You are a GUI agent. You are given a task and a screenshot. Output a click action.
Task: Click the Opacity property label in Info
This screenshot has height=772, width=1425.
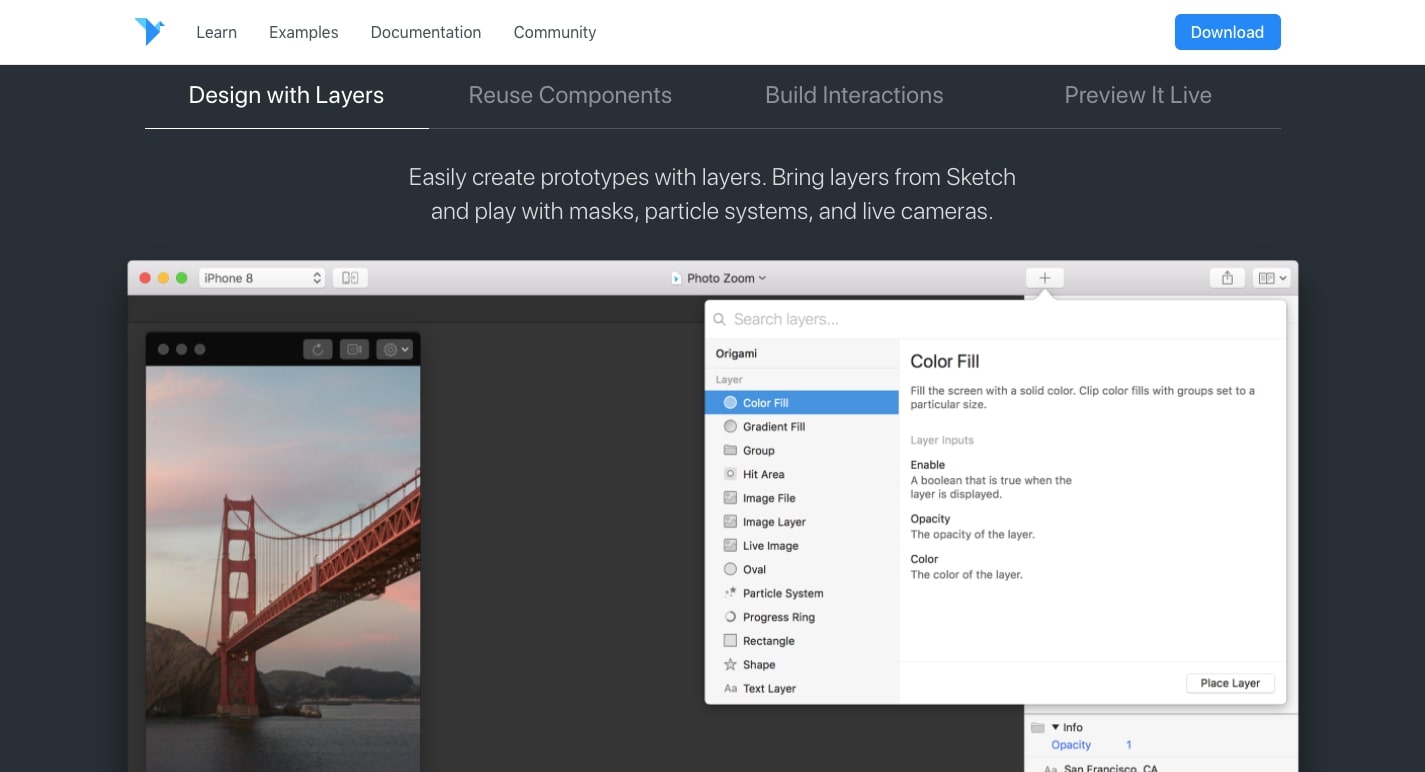click(x=1071, y=745)
